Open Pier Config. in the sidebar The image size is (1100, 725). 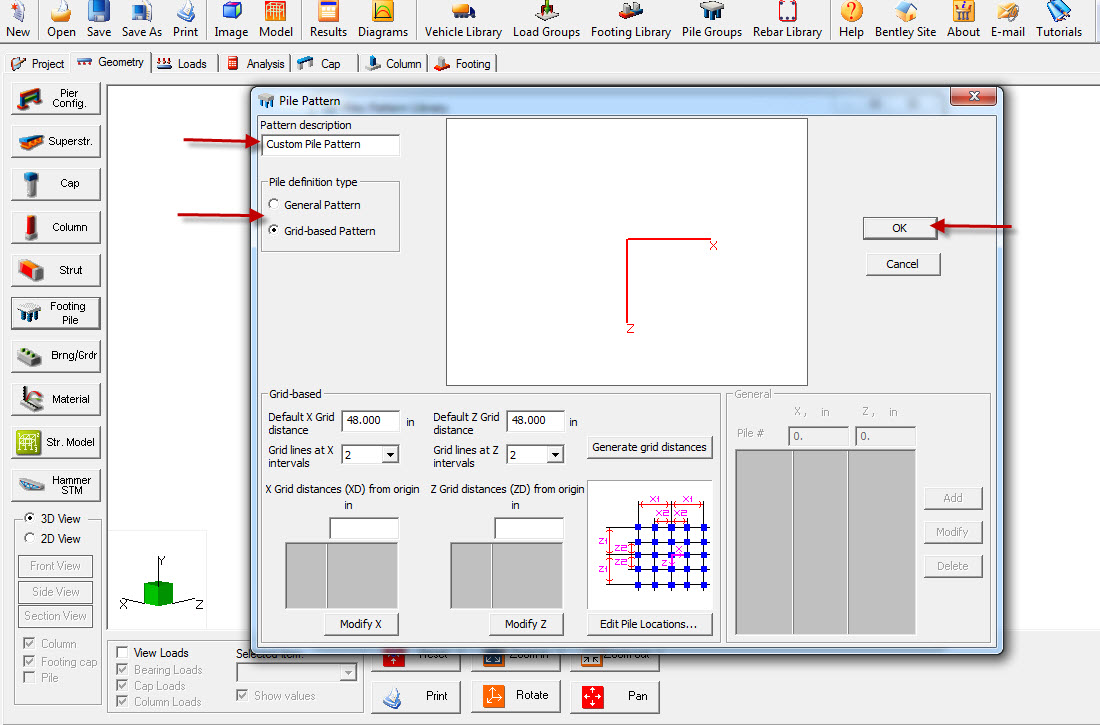pyautogui.click(x=56, y=98)
